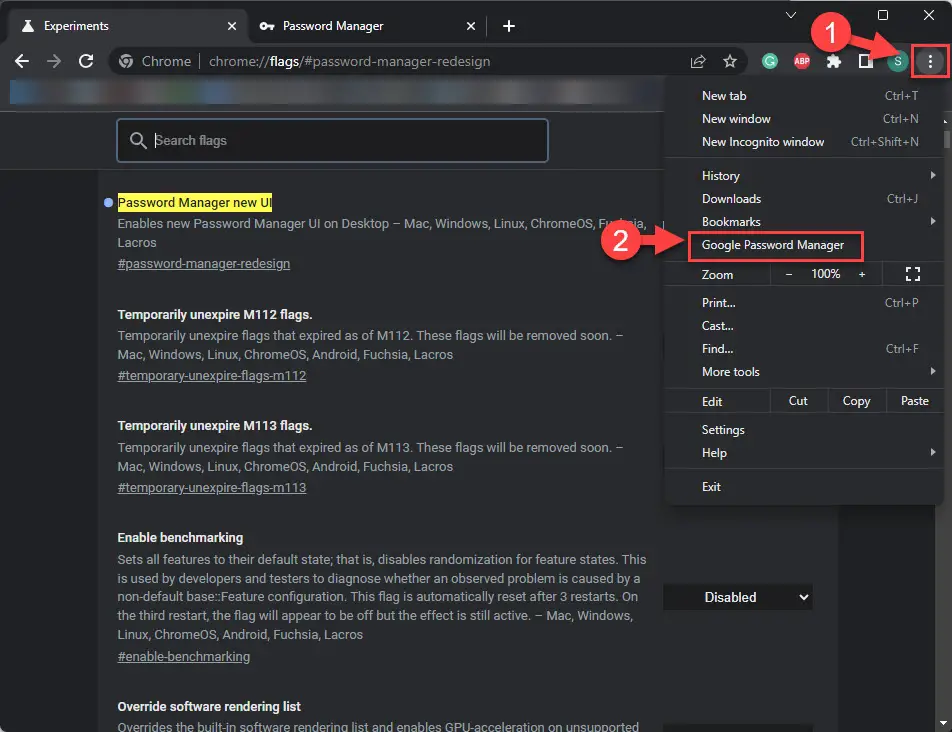
Task: Open the Chrome three-dot menu
Action: click(x=930, y=61)
